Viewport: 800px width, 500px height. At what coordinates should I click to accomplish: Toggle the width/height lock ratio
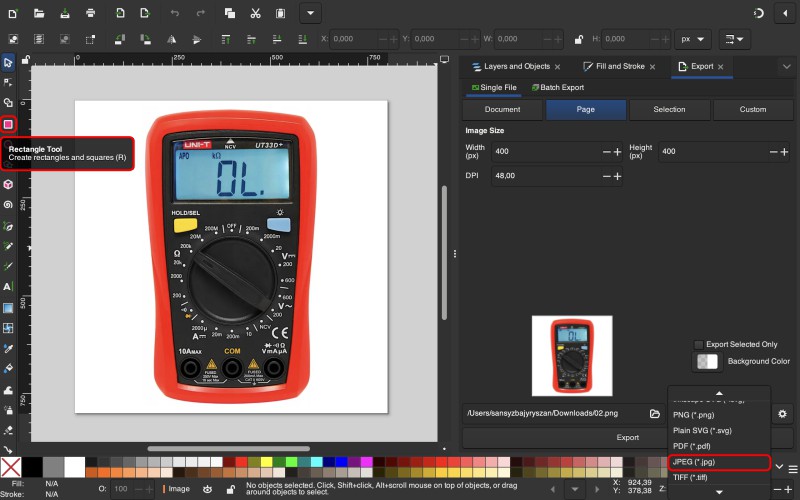coord(578,40)
